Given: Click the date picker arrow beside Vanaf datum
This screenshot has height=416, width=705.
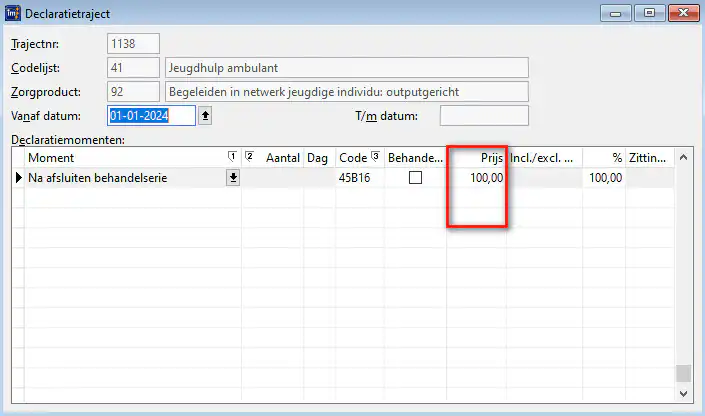Looking at the screenshot, I should point(206,116).
